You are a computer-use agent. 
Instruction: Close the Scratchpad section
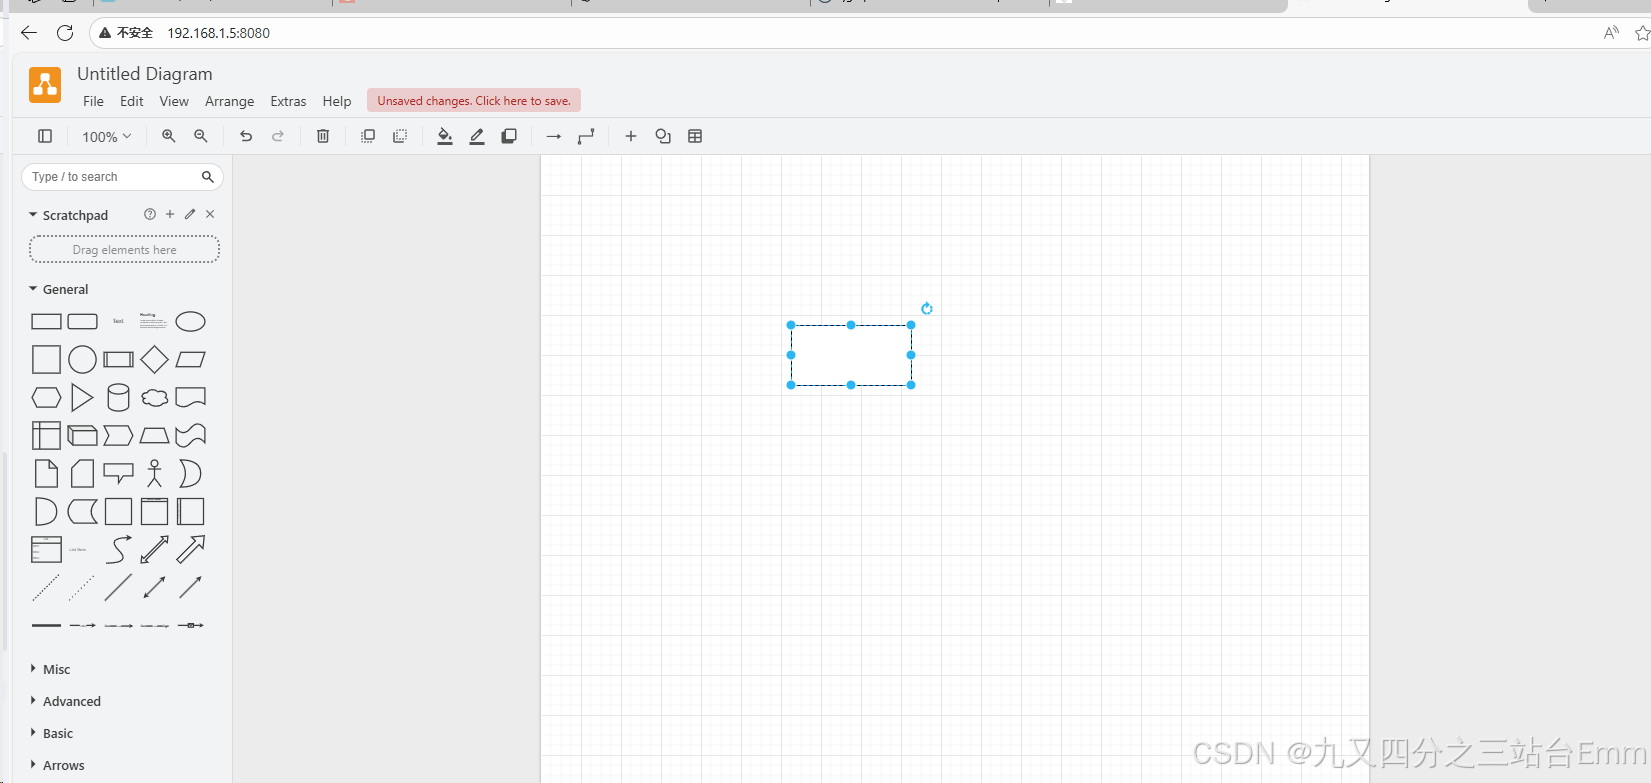click(x=210, y=214)
